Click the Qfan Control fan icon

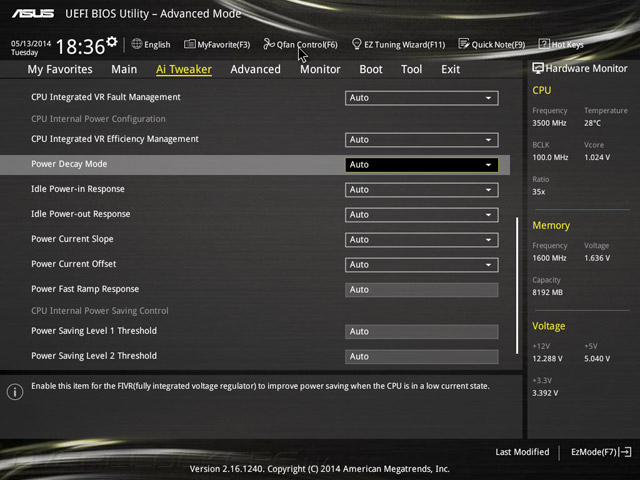269,44
